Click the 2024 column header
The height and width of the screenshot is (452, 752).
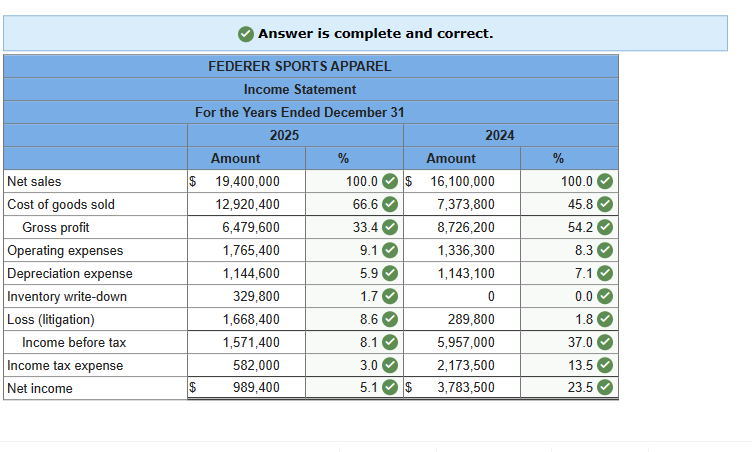point(511,135)
